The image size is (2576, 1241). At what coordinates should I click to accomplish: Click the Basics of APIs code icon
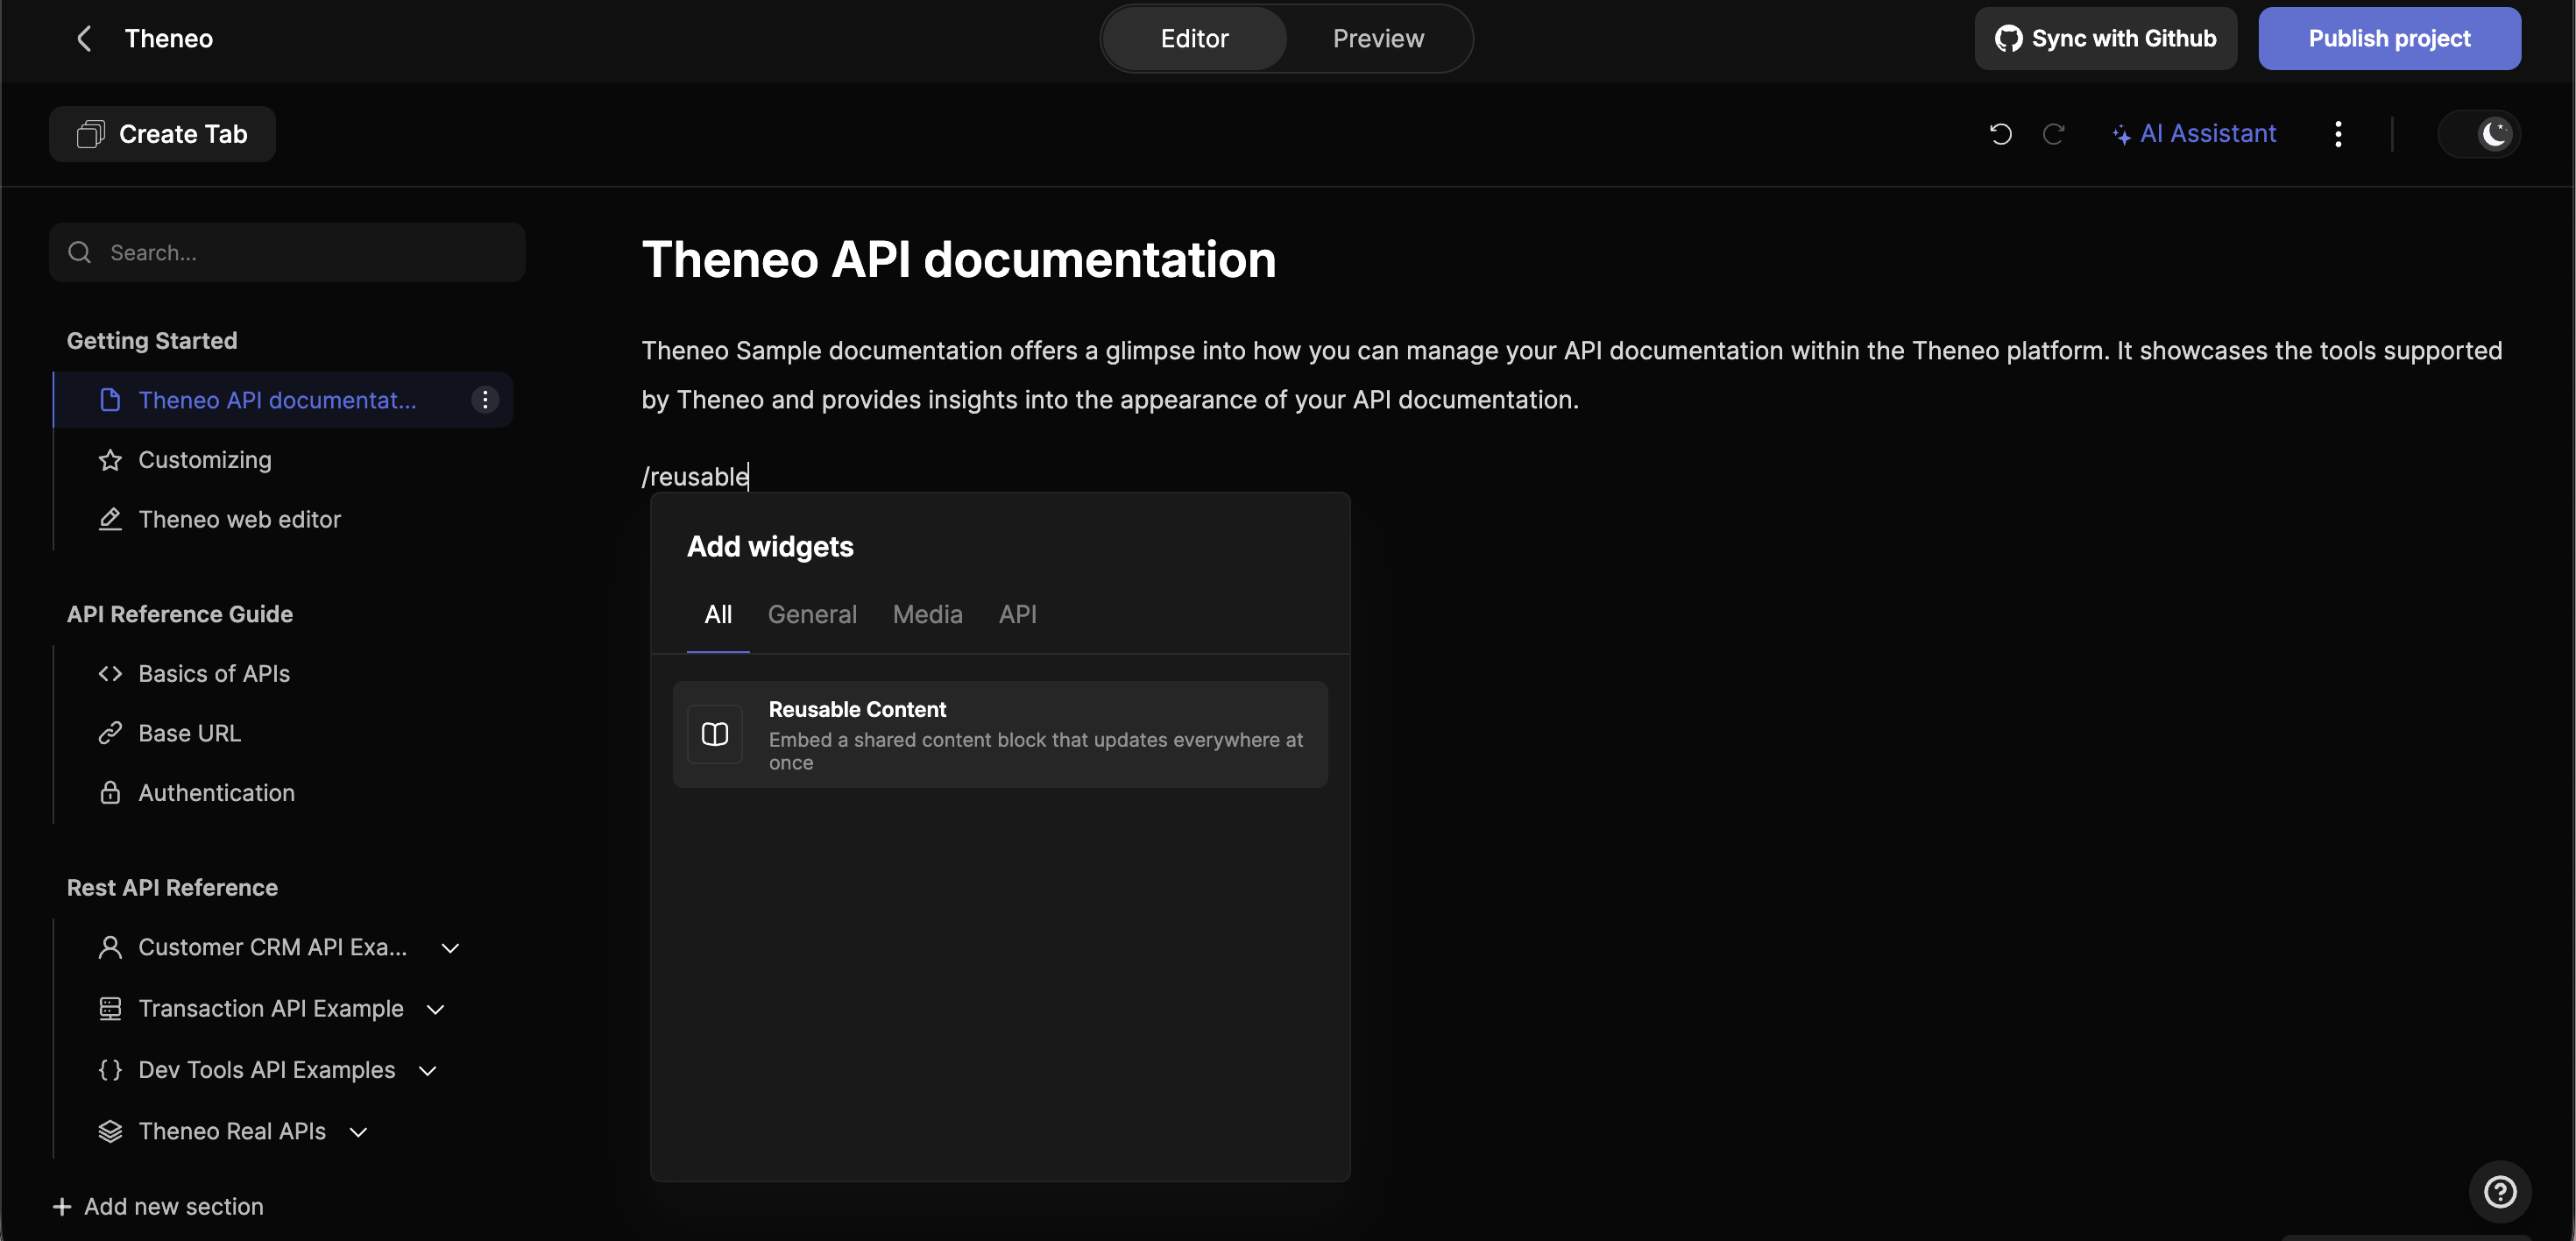point(110,674)
